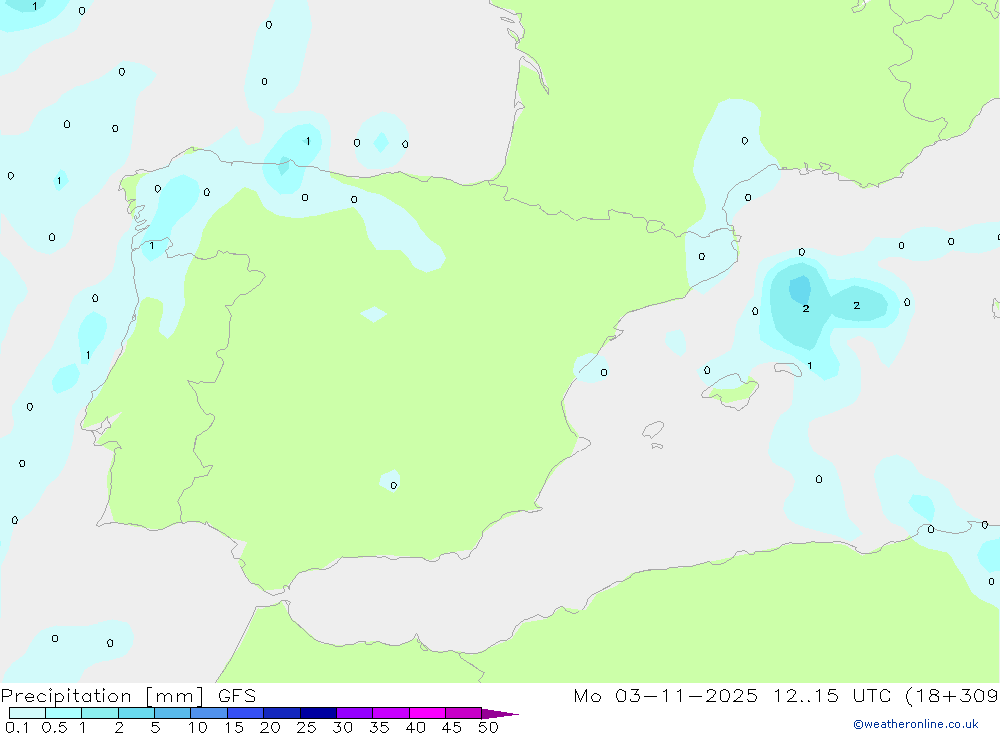The height and width of the screenshot is (733, 1000).
Task: Click the legend value '35'
Action: coord(379,727)
